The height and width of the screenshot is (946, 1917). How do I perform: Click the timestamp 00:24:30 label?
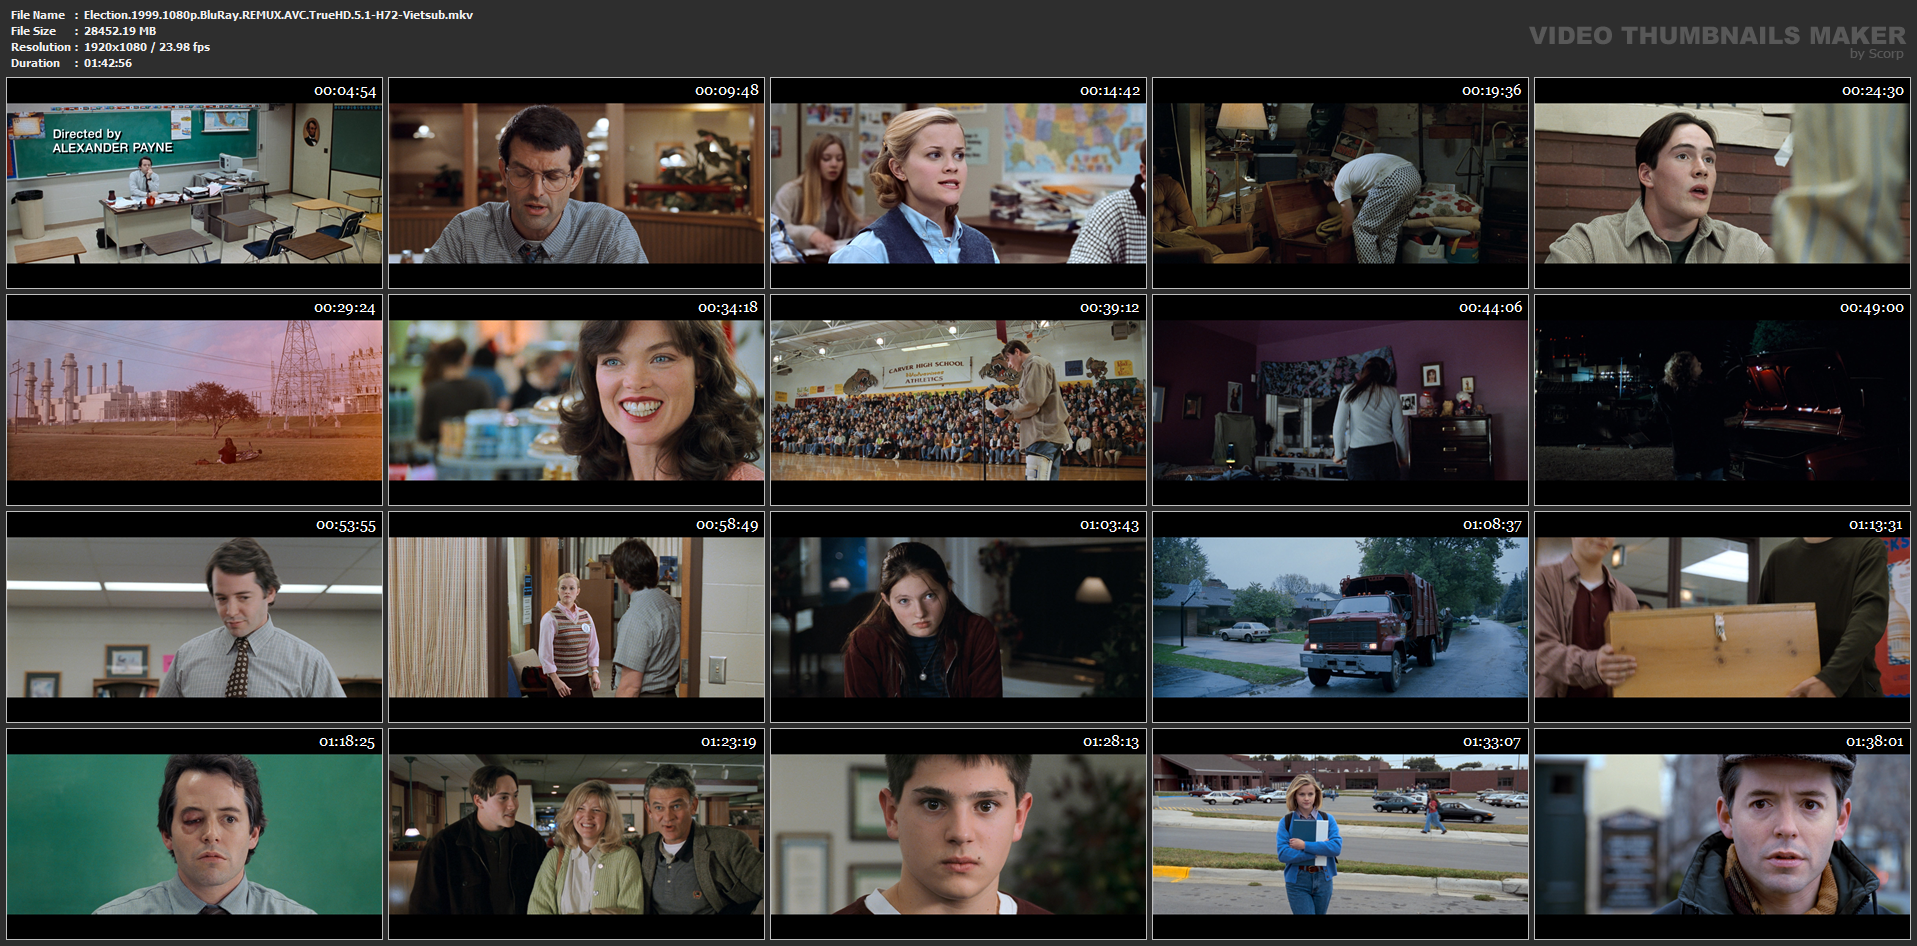(x=1873, y=91)
